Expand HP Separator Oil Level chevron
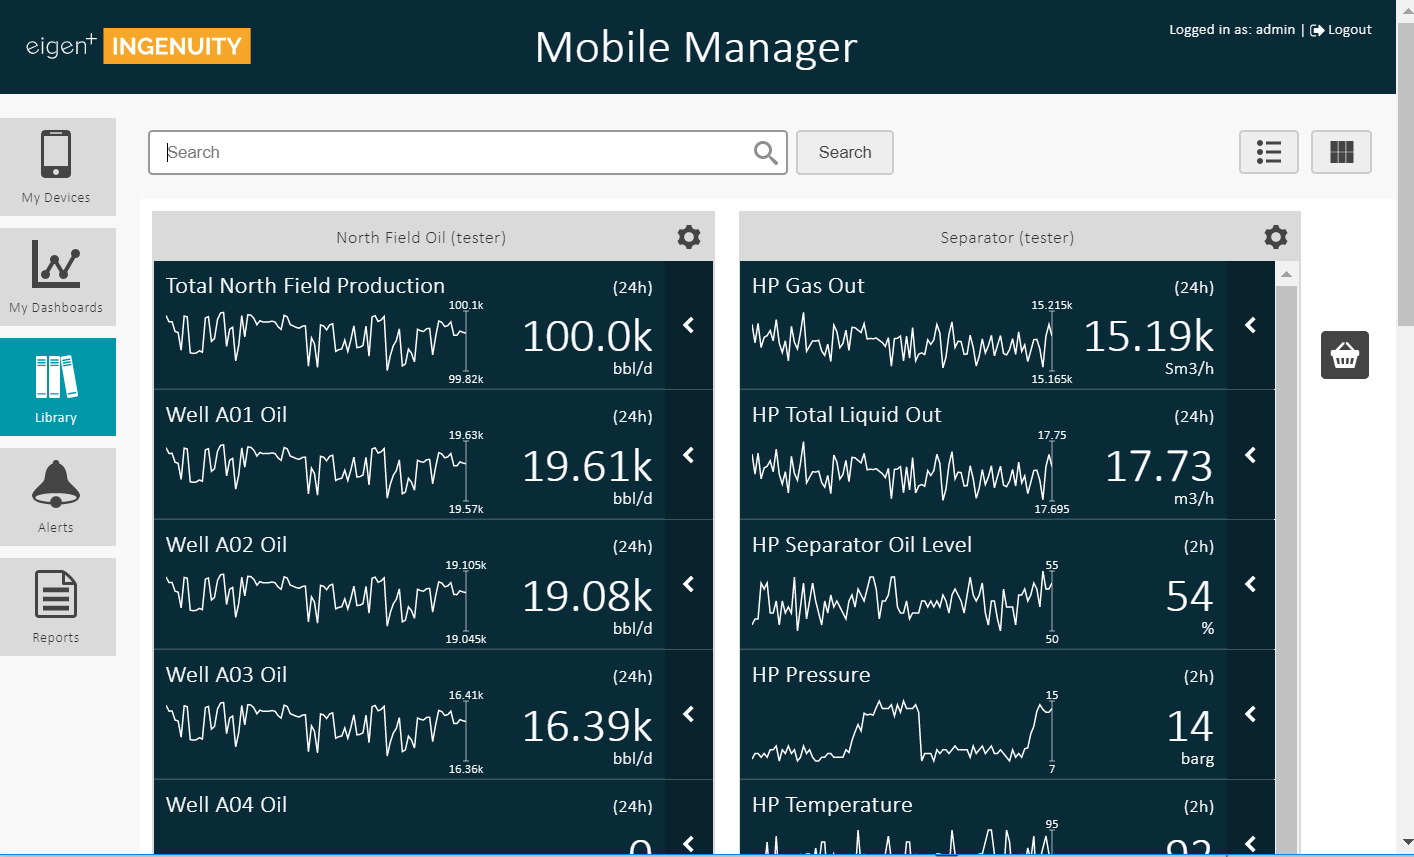This screenshot has width=1414, height=857. point(1251,584)
